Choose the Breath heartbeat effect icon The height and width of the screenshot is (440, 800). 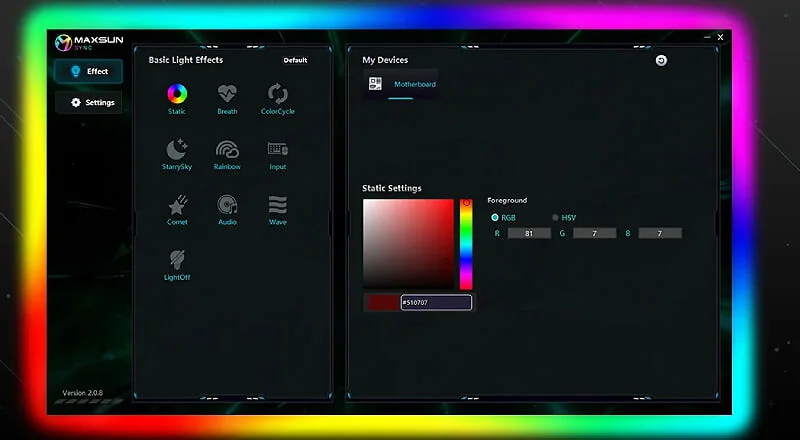[227, 94]
